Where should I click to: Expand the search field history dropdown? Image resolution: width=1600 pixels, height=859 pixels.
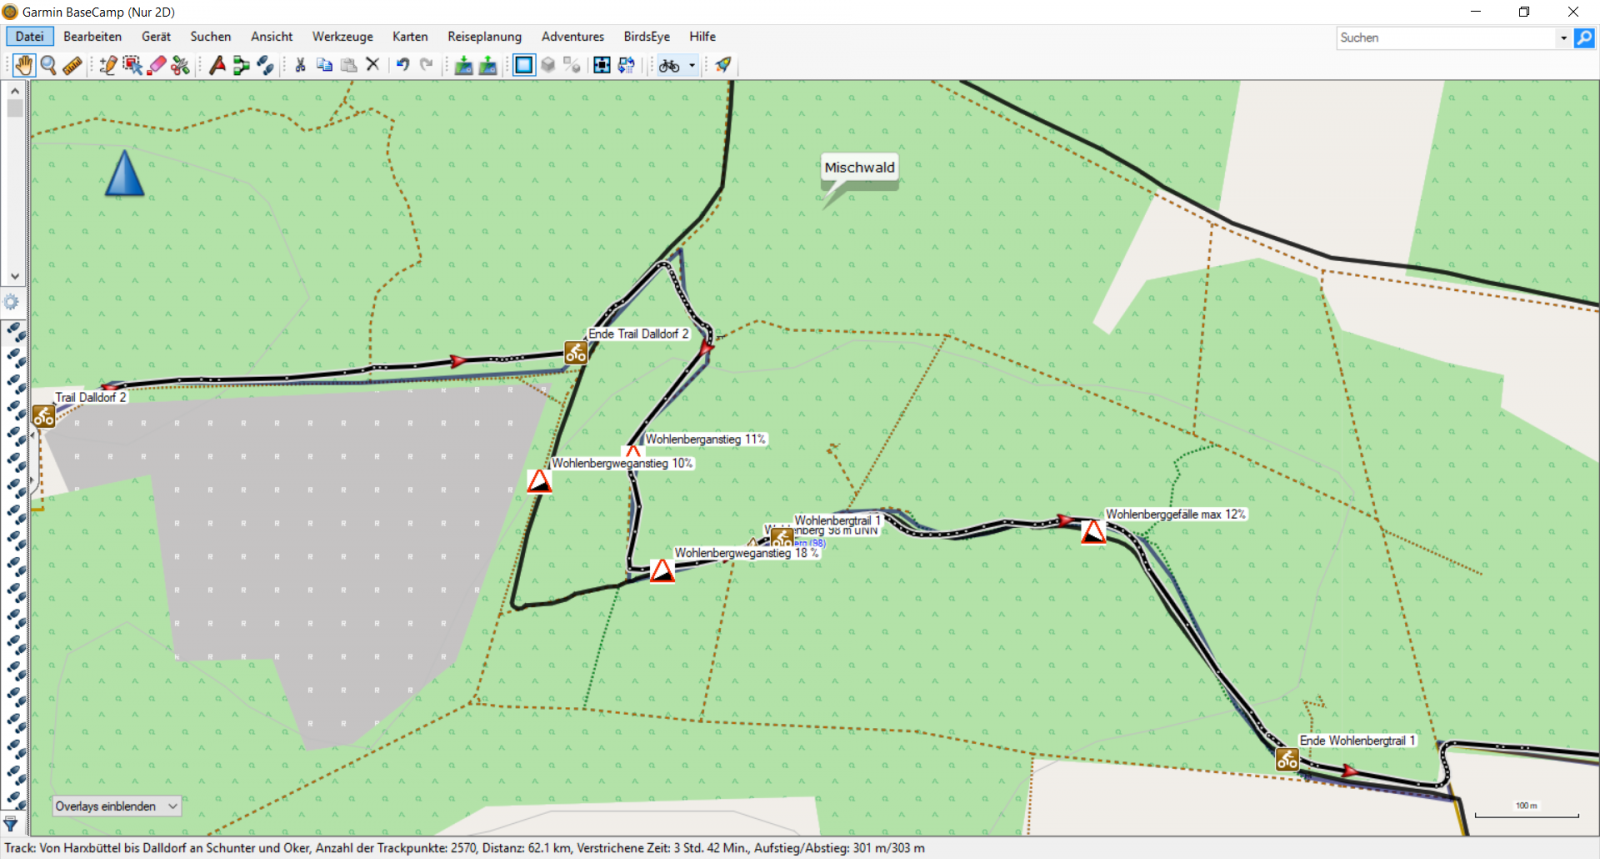tap(1563, 38)
